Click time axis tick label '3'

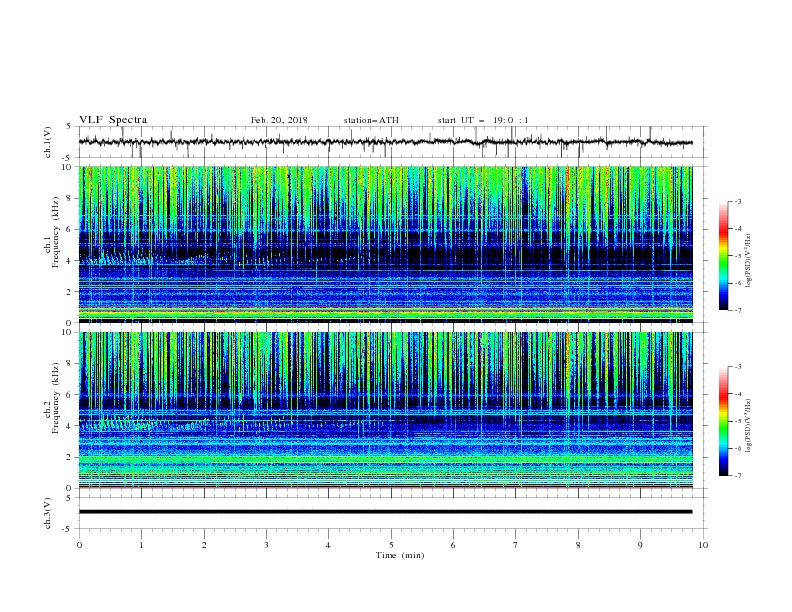(x=266, y=545)
